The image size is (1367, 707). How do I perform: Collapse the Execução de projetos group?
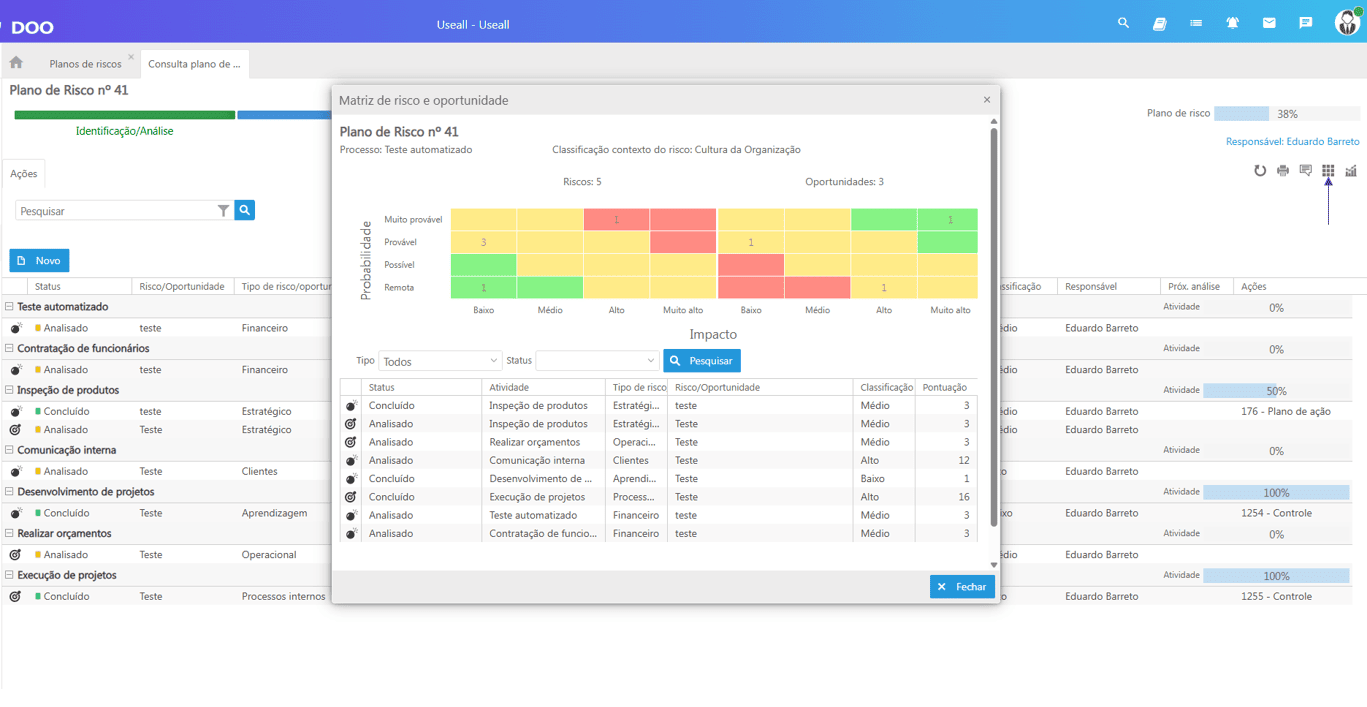coord(9,575)
